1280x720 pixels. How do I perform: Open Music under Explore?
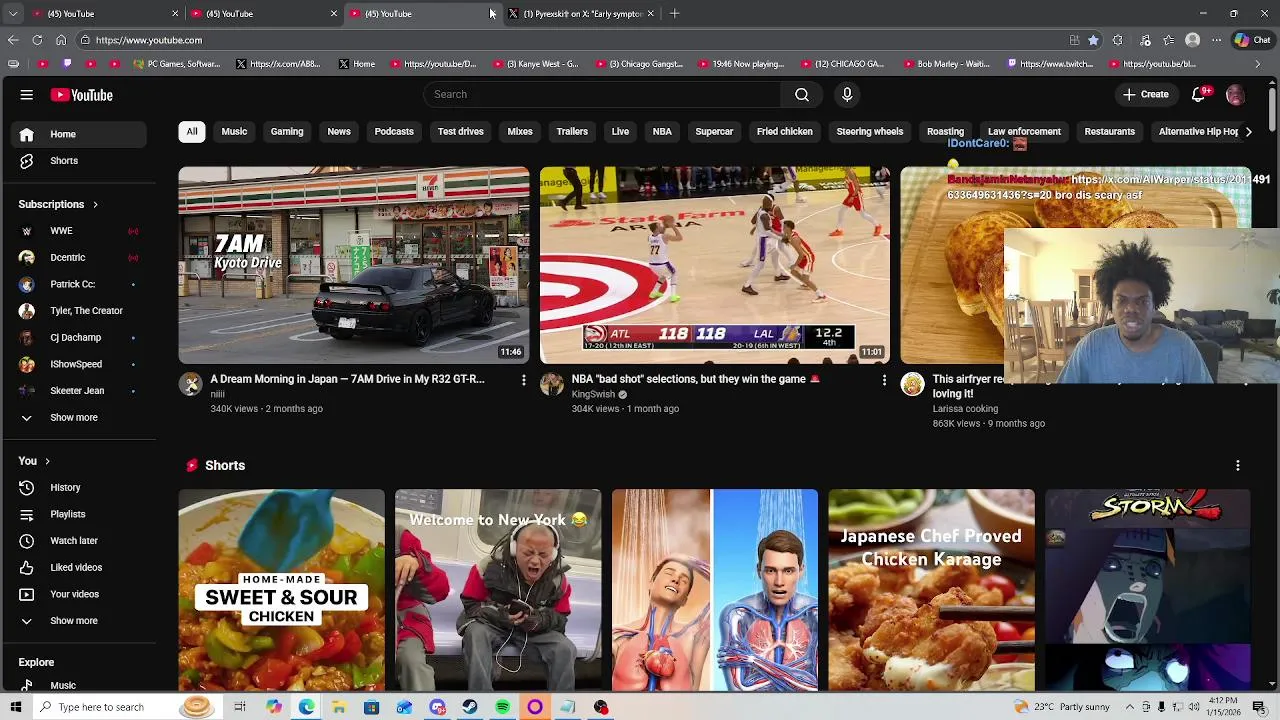click(x=80, y=685)
